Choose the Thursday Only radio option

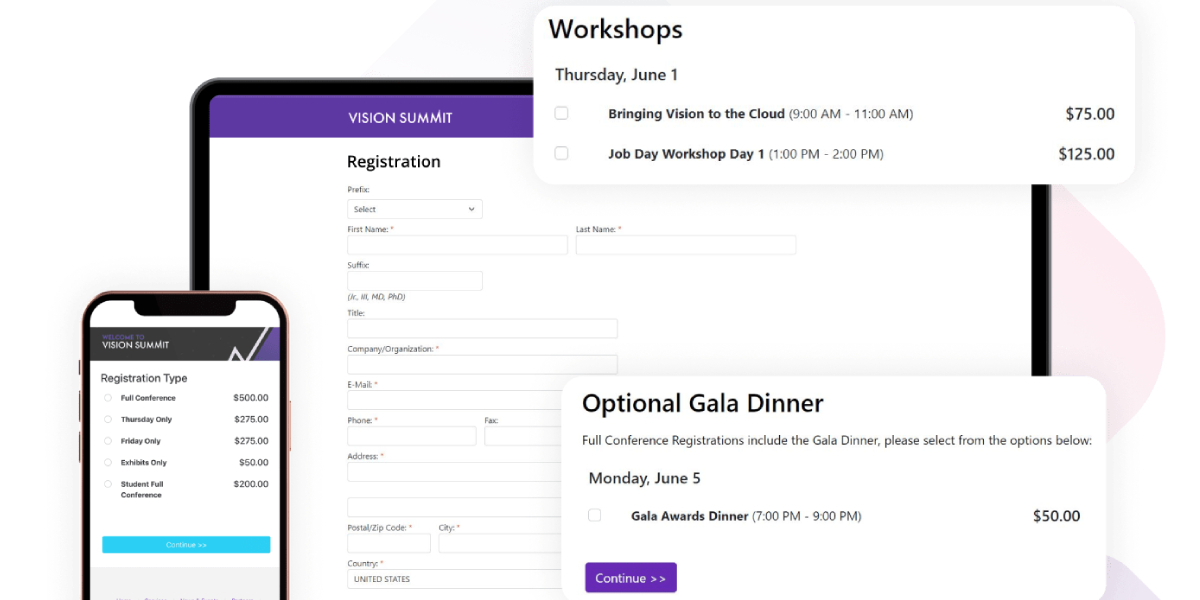point(108,420)
